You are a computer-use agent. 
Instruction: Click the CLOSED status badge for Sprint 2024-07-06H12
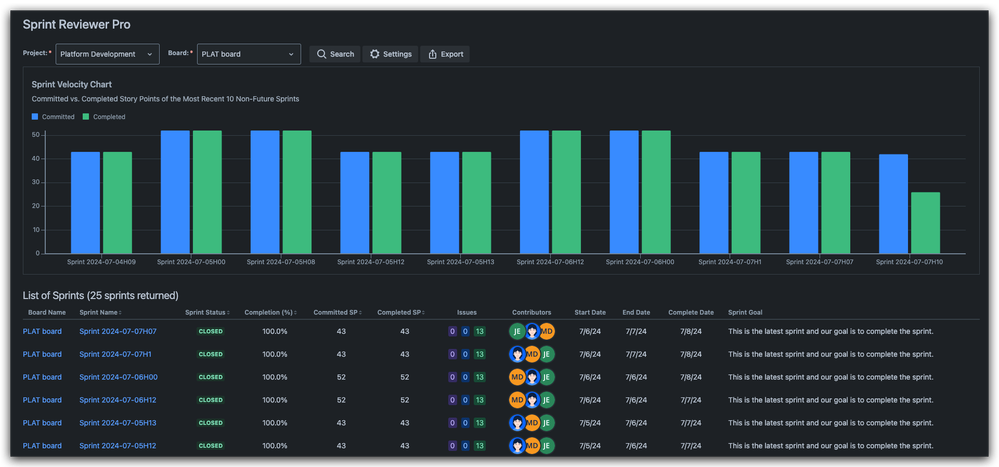(211, 400)
